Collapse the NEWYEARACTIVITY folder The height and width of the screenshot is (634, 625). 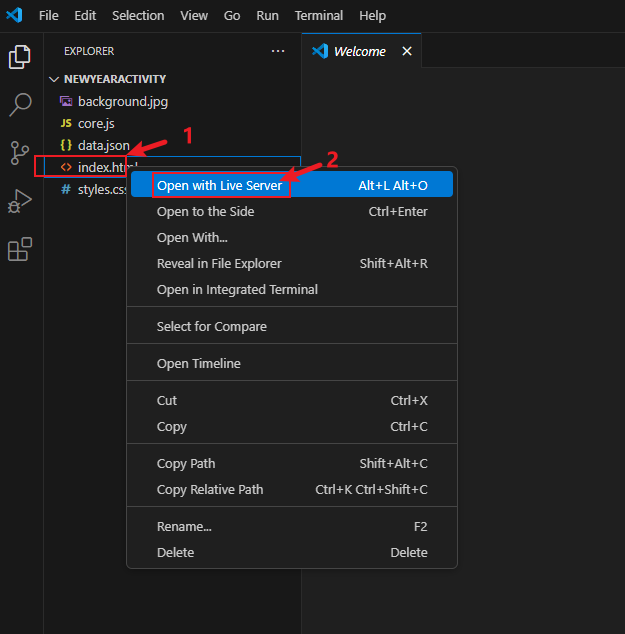(54, 79)
